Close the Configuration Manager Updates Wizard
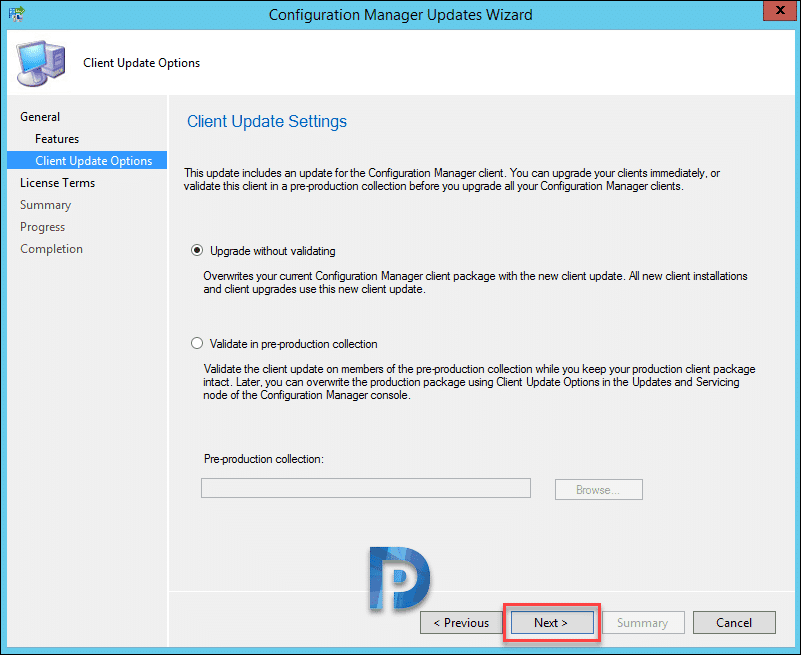801x655 pixels. tap(780, 10)
